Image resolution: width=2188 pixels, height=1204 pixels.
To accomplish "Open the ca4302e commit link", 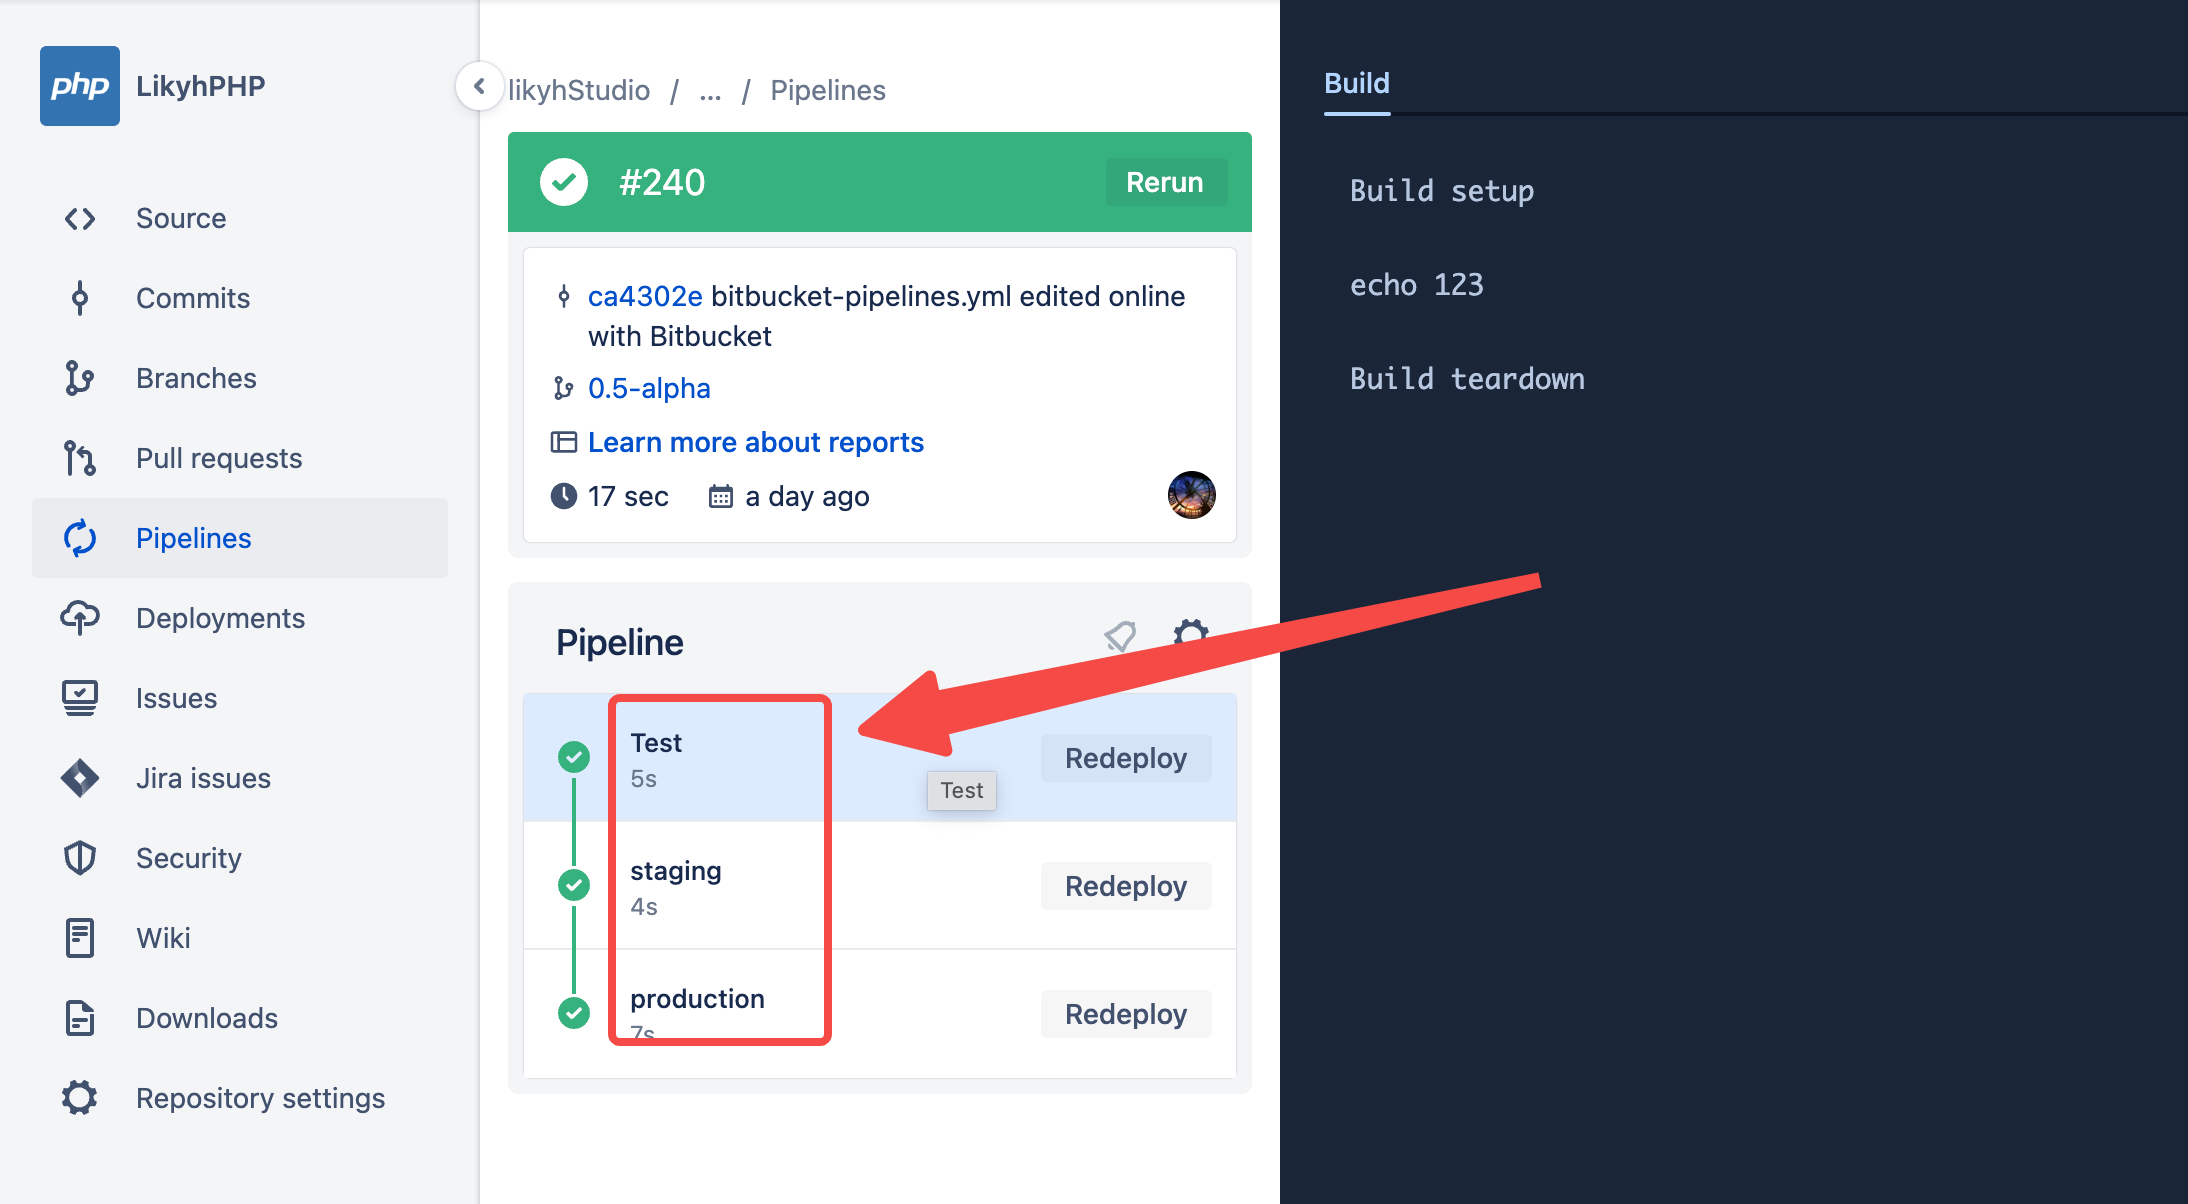I will tap(644, 296).
